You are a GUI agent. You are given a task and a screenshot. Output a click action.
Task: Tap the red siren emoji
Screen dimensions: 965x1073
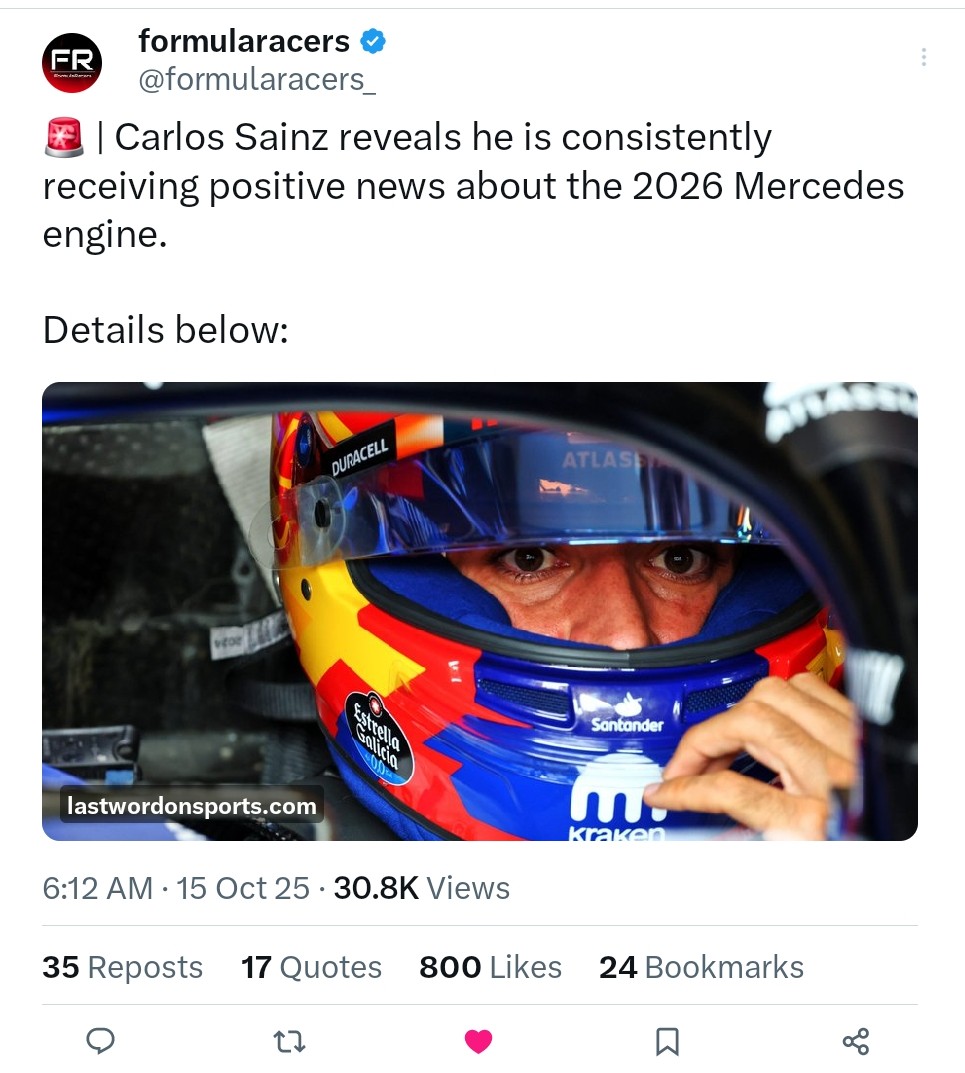(65, 138)
